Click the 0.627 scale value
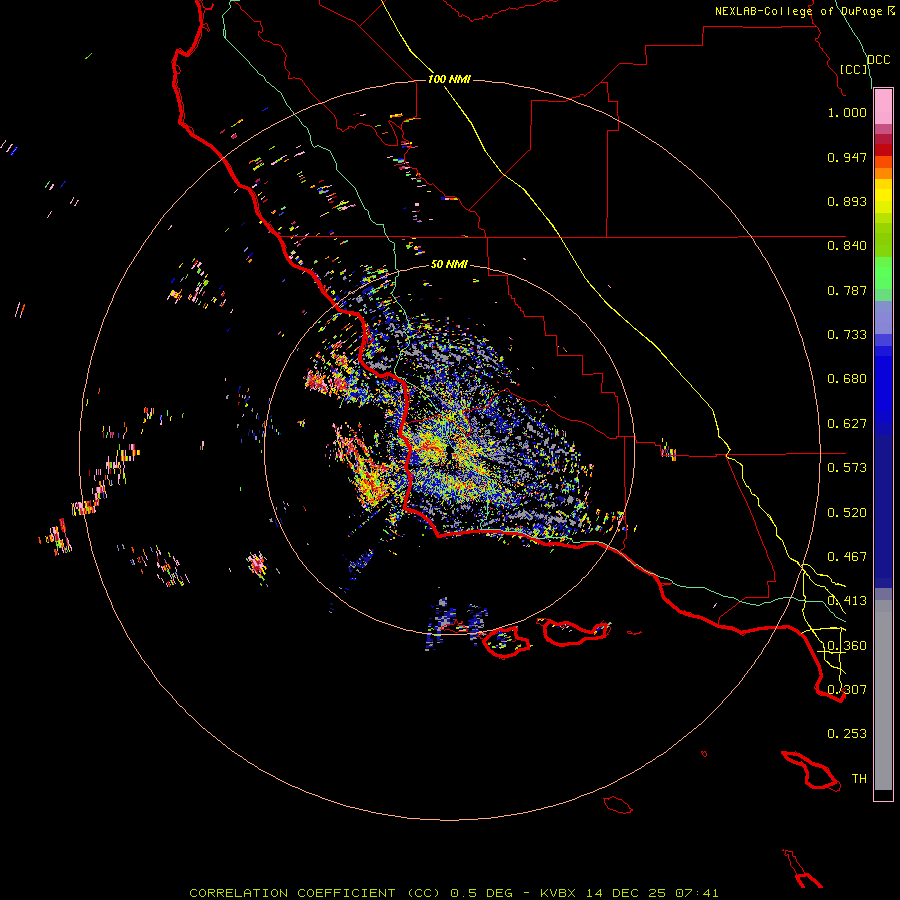 tap(847, 424)
